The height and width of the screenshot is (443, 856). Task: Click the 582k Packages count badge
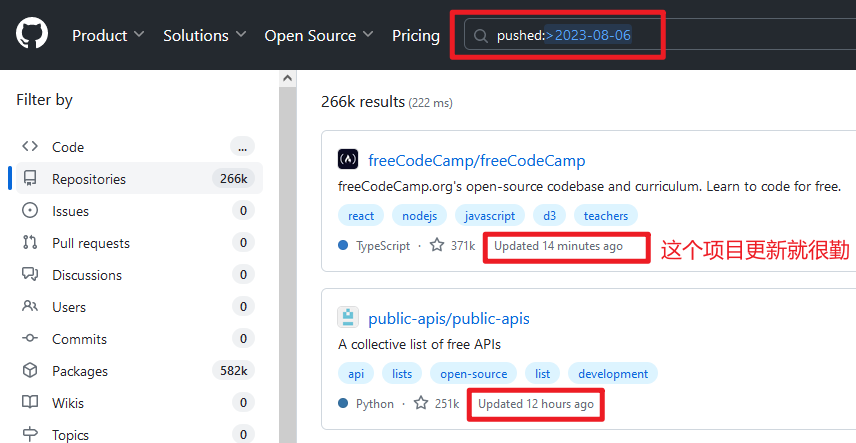point(234,371)
